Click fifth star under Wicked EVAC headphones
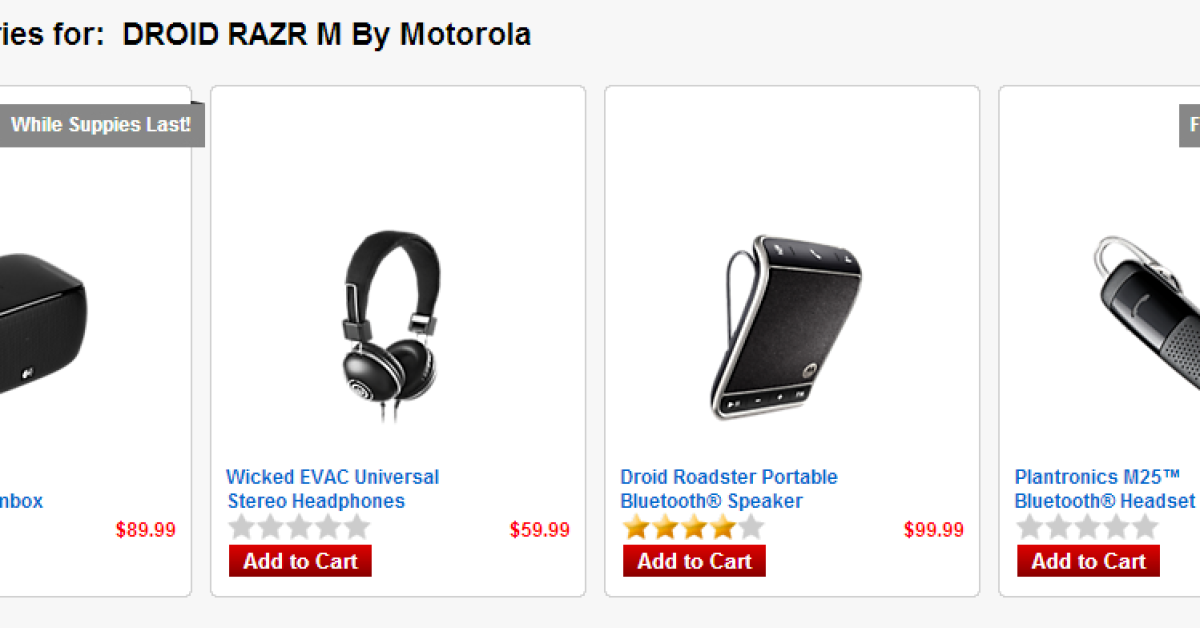1200x628 pixels. [x=356, y=528]
